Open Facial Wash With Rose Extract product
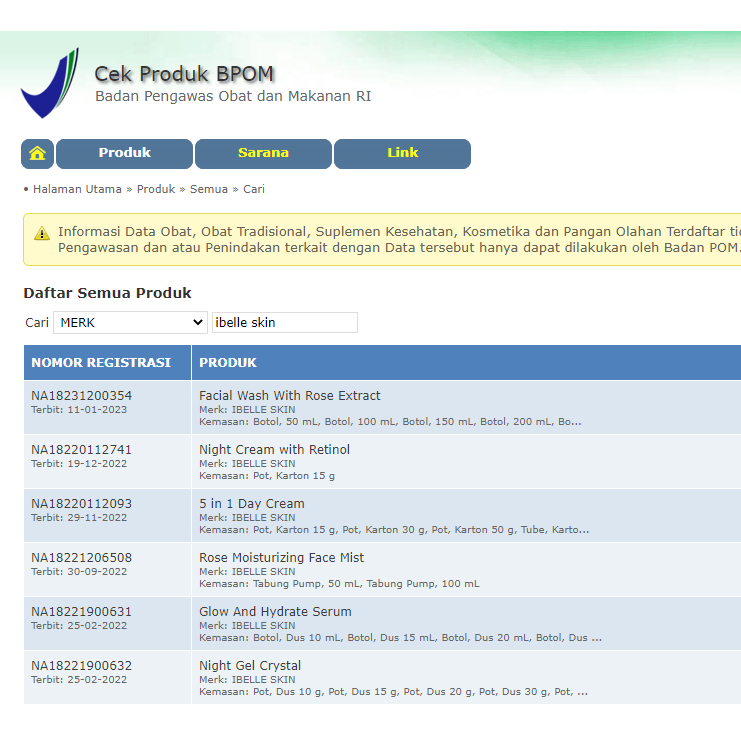This screenshot has height=741, width=741. (x=290, y=396)
